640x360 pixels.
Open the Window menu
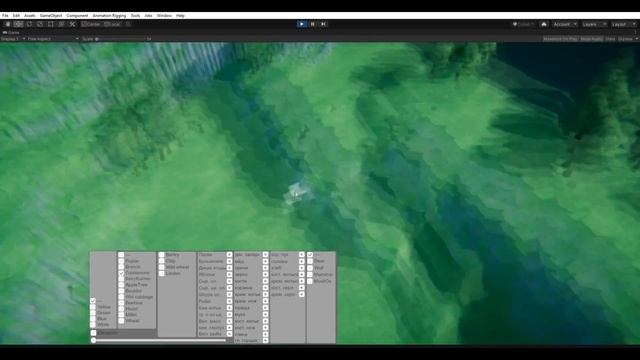coord(164,16)
